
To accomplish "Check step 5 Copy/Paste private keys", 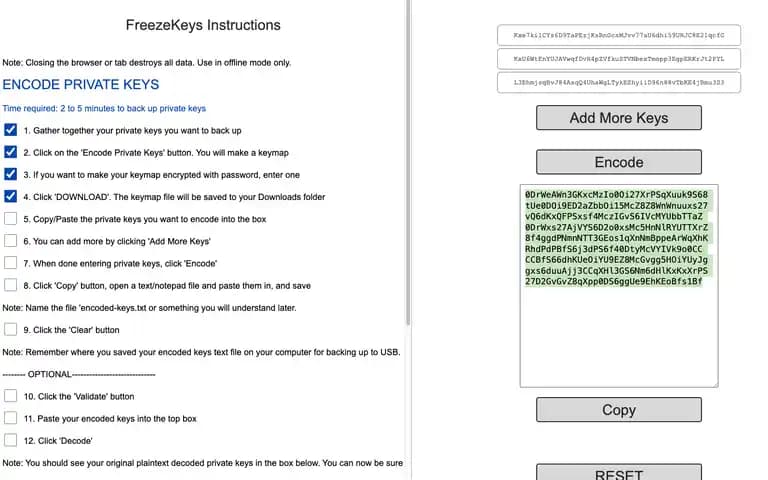I will point(10,218).
